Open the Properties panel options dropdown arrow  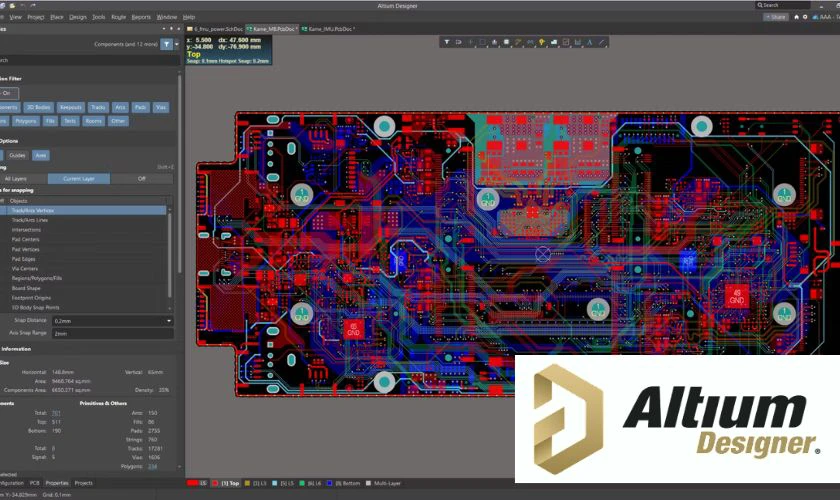(x=164, y=28)
